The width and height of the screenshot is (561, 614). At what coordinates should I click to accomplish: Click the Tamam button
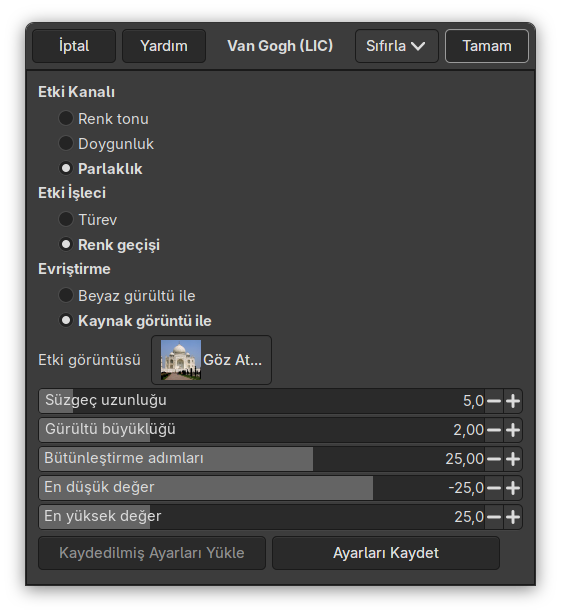coord(487,46)
